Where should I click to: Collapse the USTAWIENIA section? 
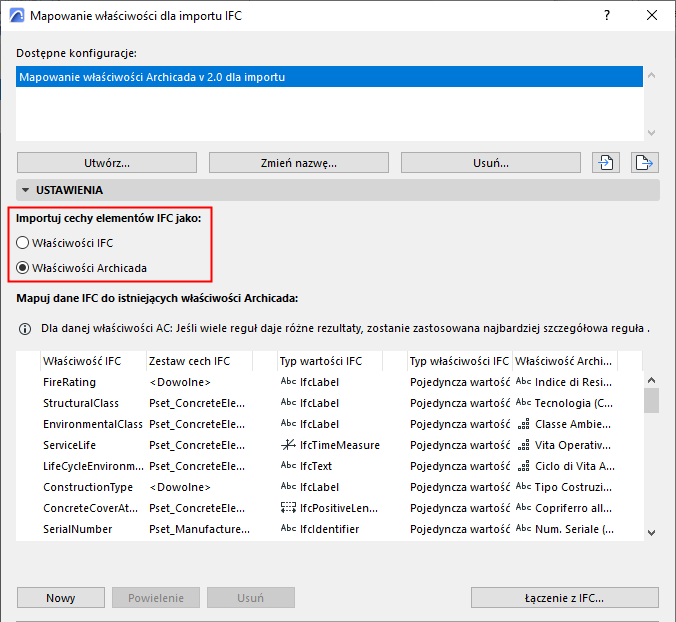[x=25, y=190]
